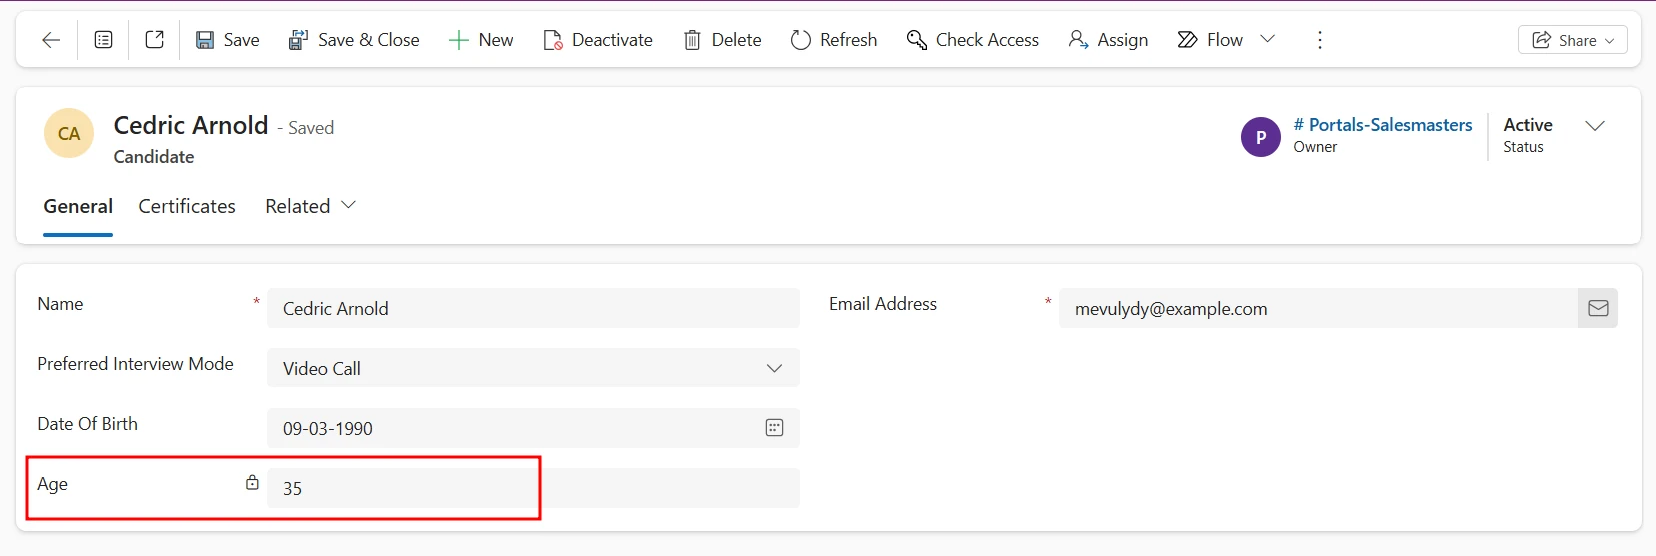The width and height of the screenshot is (1656, 556).
Task: Click the Save button
Action: click(x=227, y=40)
